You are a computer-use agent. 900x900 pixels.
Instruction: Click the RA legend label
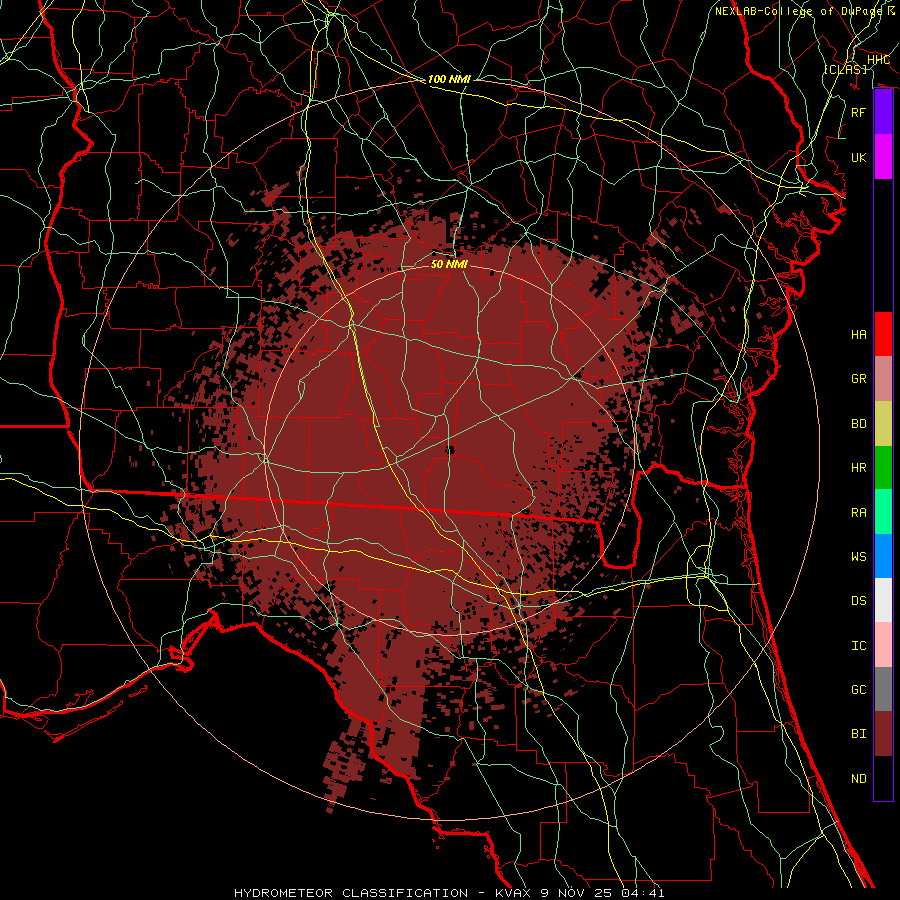[858, 513]
